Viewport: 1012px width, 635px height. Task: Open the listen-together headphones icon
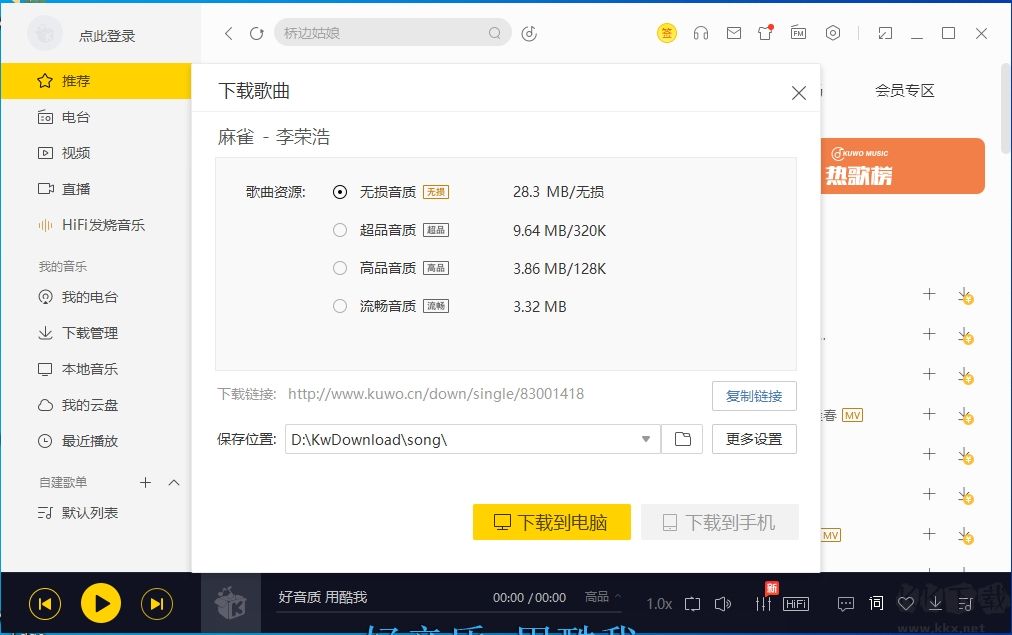701,32
